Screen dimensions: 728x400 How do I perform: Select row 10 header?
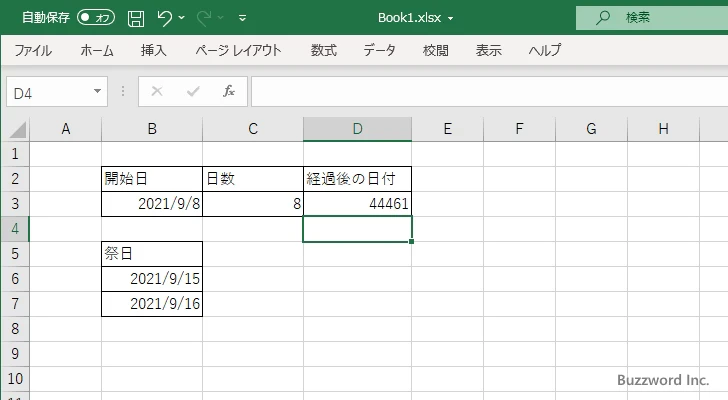tap(15, 379)
